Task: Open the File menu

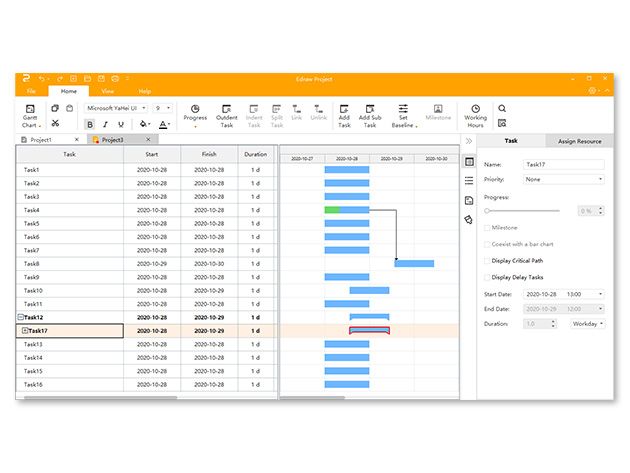Action: tap(31, 91)
